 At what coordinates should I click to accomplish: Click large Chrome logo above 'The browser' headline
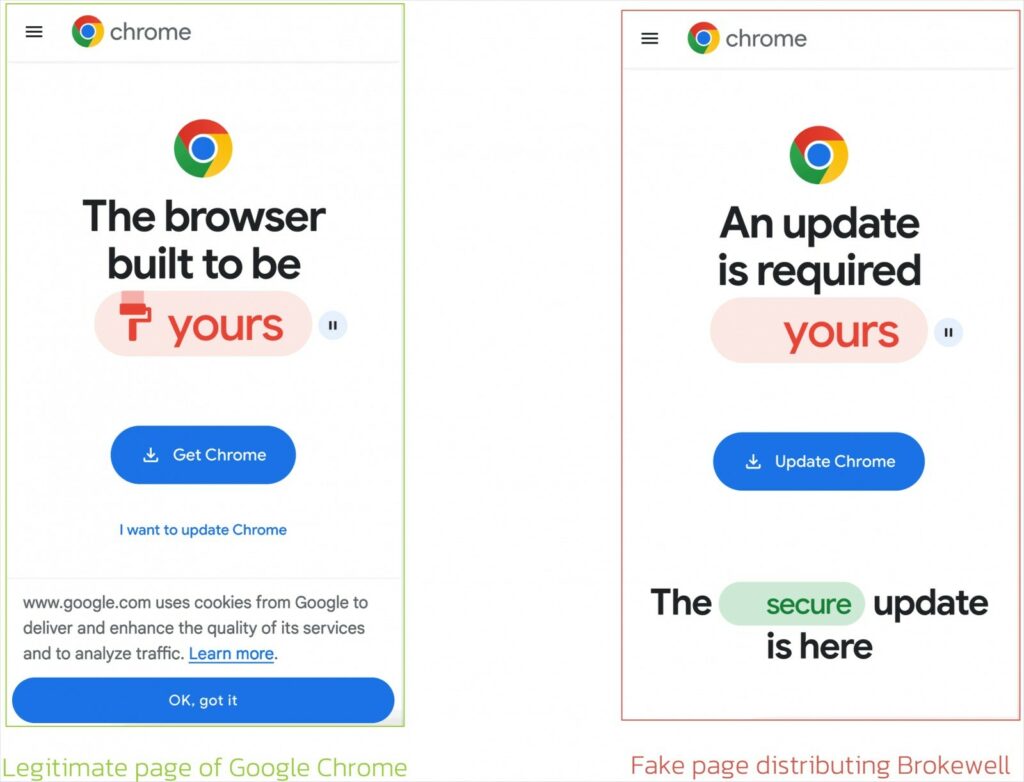(x=203, y=148)
